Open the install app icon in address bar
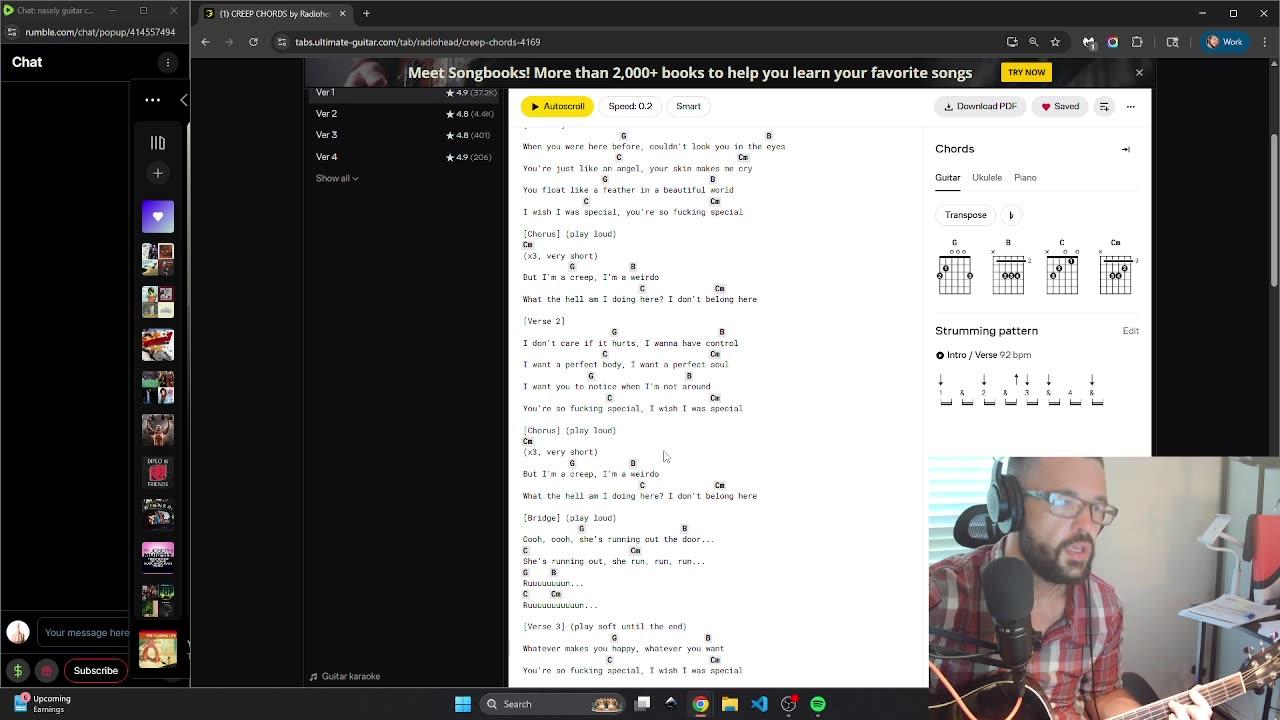Viewport: 1280px width, 720px height. [x=1012, y=42]
